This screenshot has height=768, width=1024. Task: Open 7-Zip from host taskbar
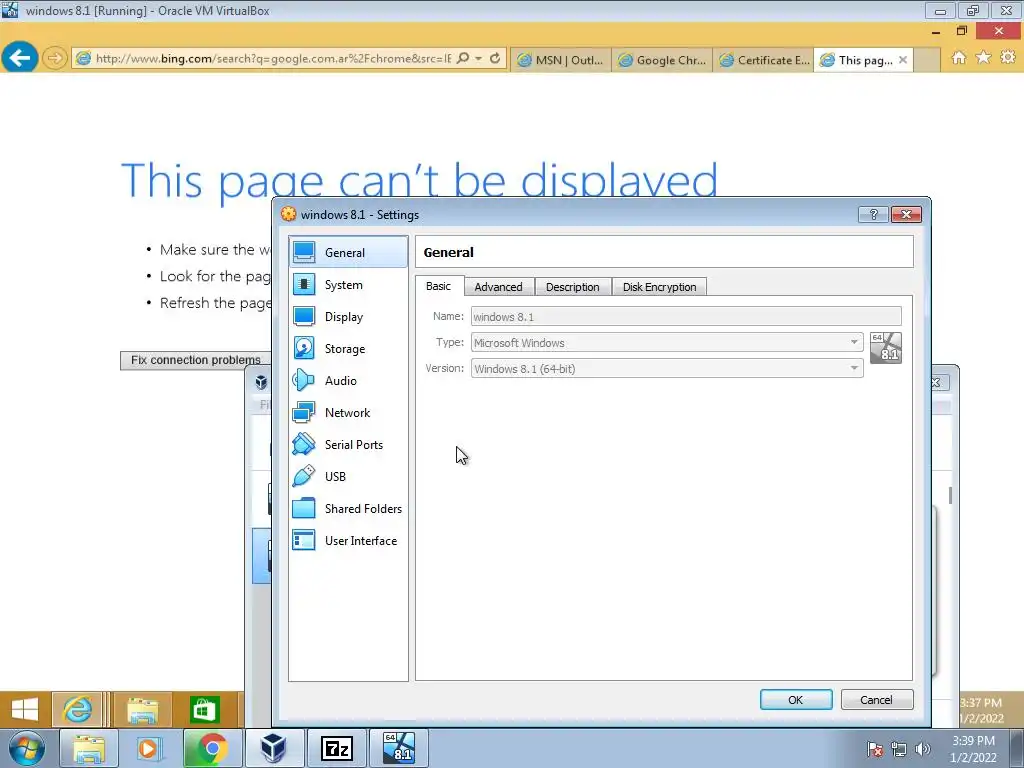[x=336, y=748]
